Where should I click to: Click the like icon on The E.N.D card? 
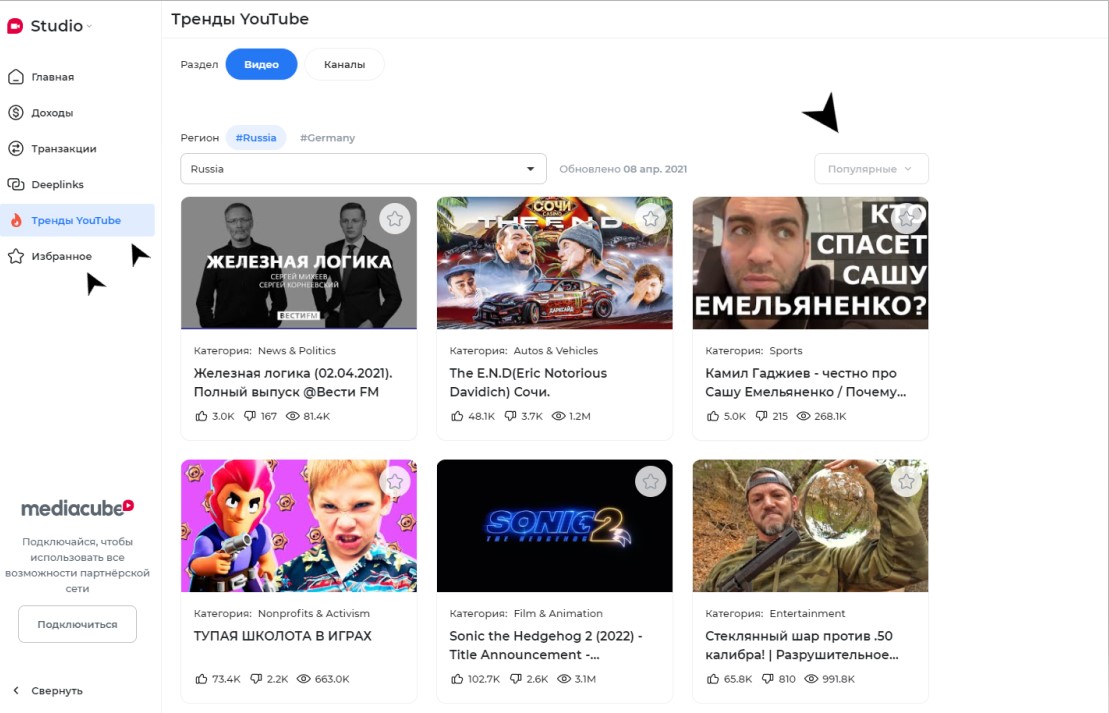coord(458,416)
